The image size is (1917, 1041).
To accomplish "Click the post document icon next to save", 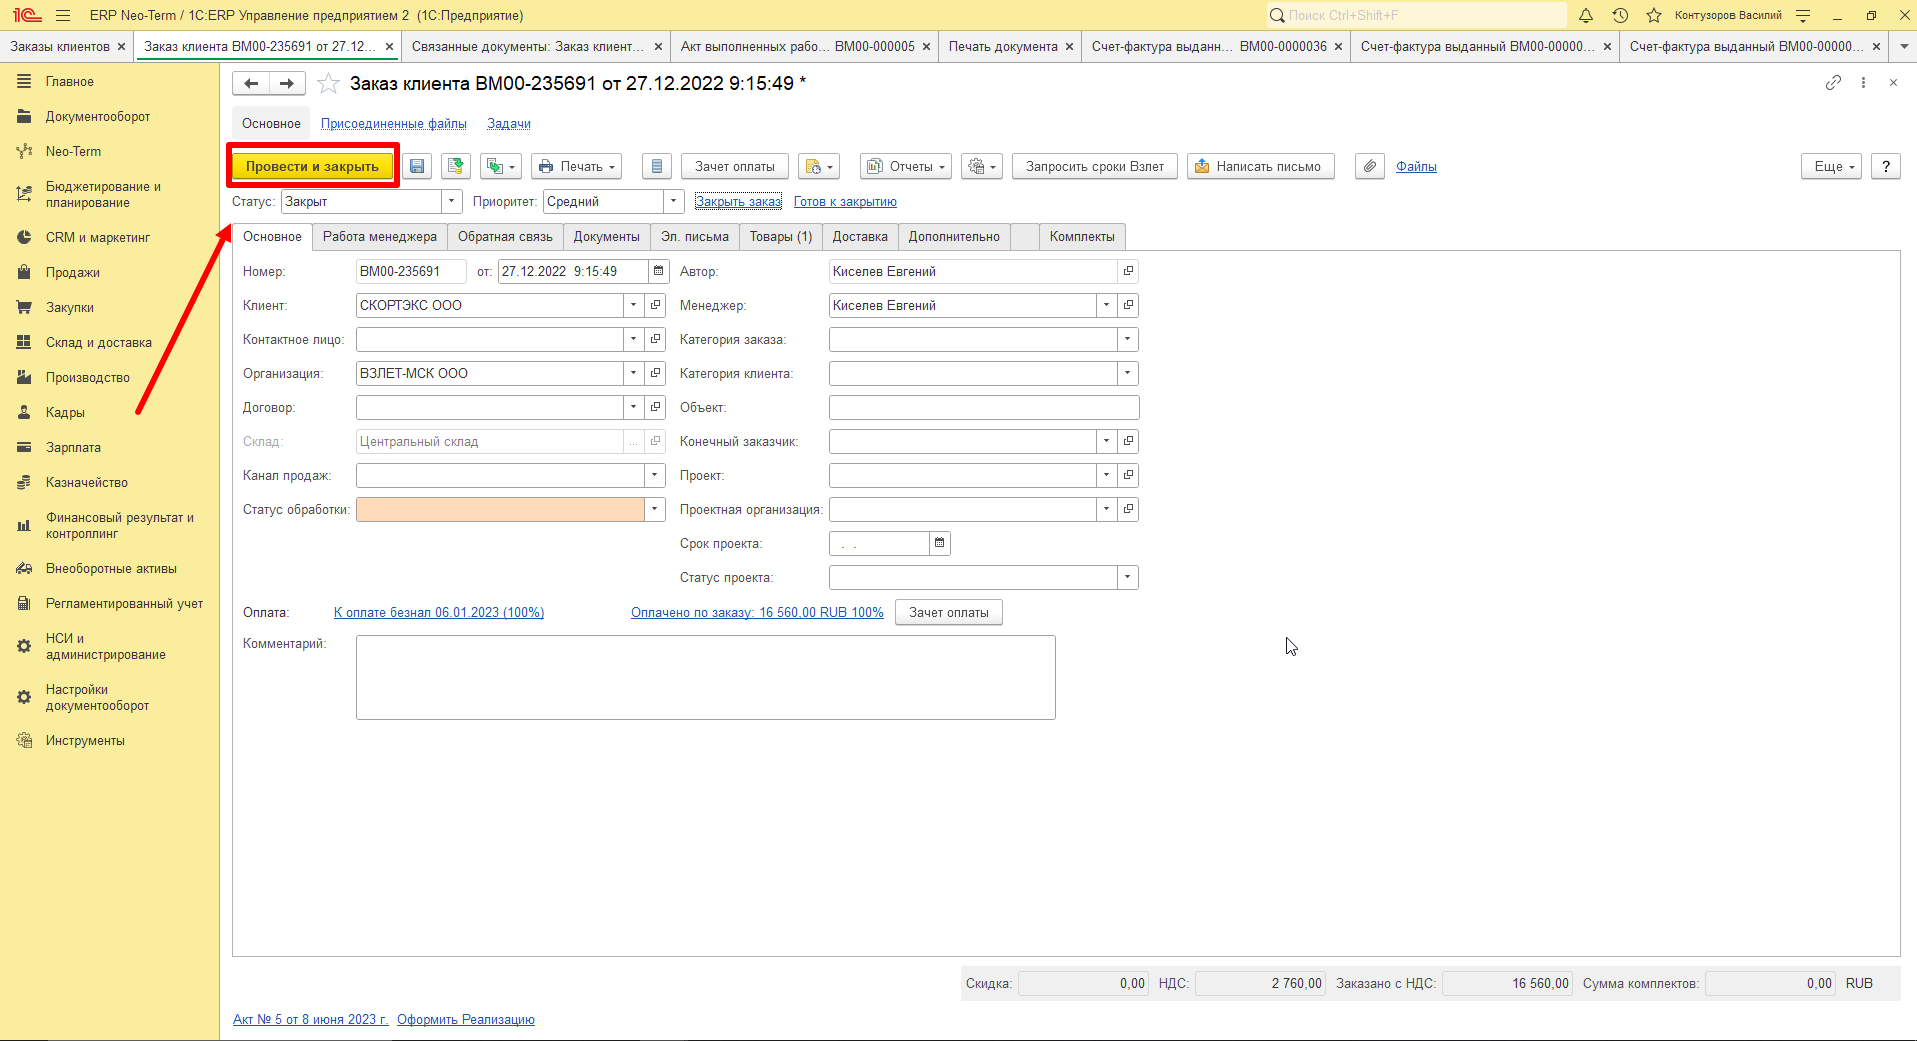I will click(x=456, y=167).
